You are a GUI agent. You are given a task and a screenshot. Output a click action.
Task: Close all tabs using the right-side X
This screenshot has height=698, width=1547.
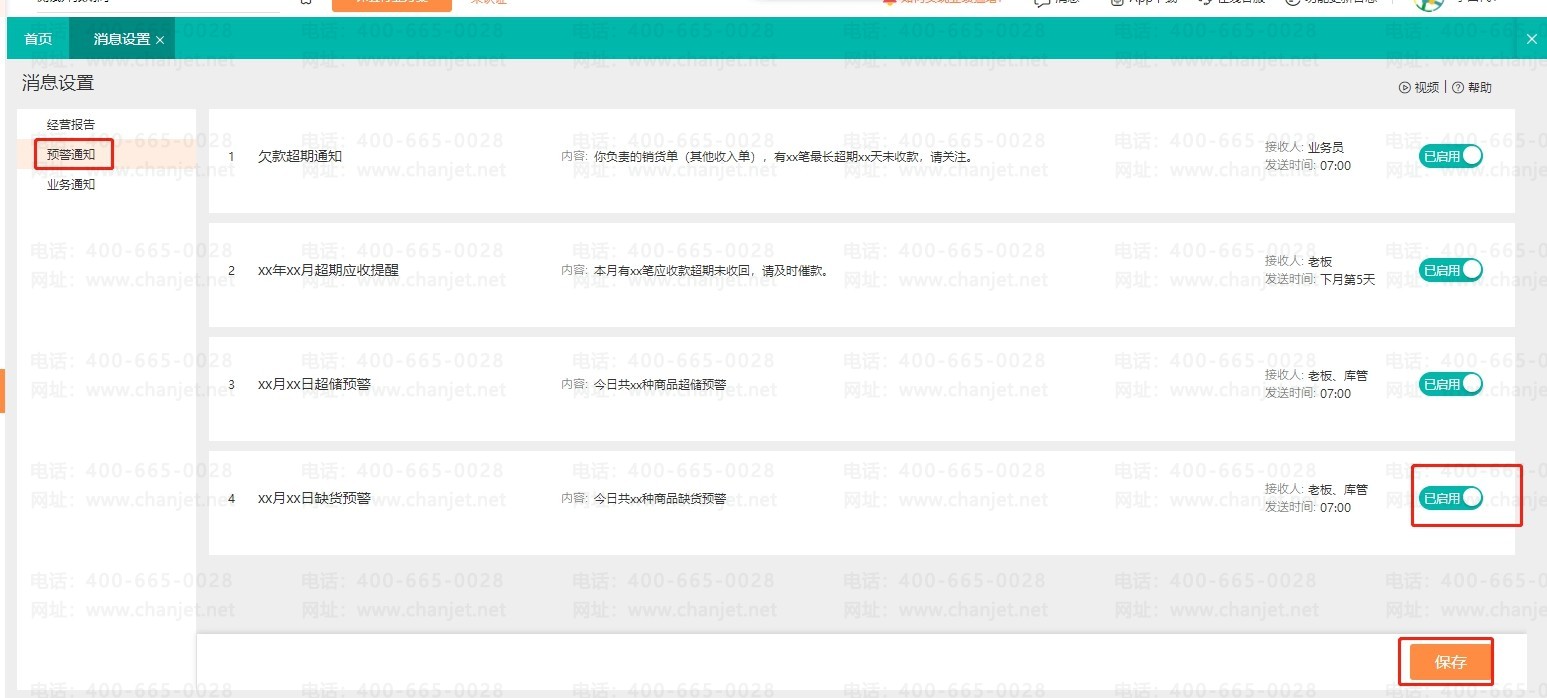pos(1531,39)
